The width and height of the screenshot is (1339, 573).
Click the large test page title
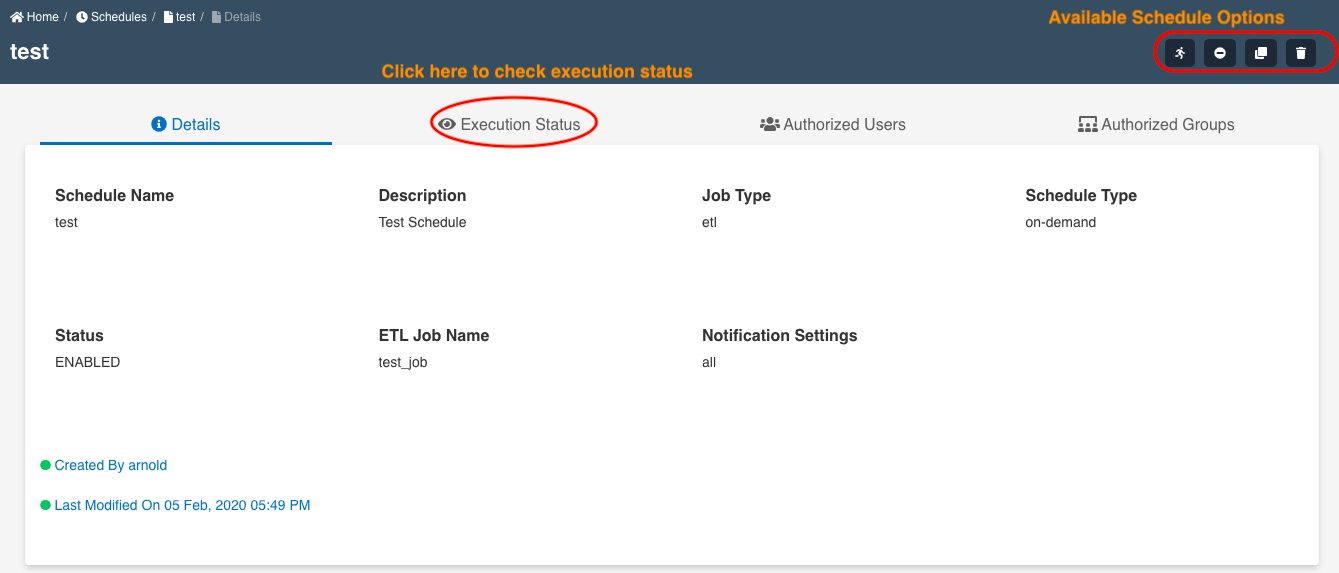(x=29, y=52)
